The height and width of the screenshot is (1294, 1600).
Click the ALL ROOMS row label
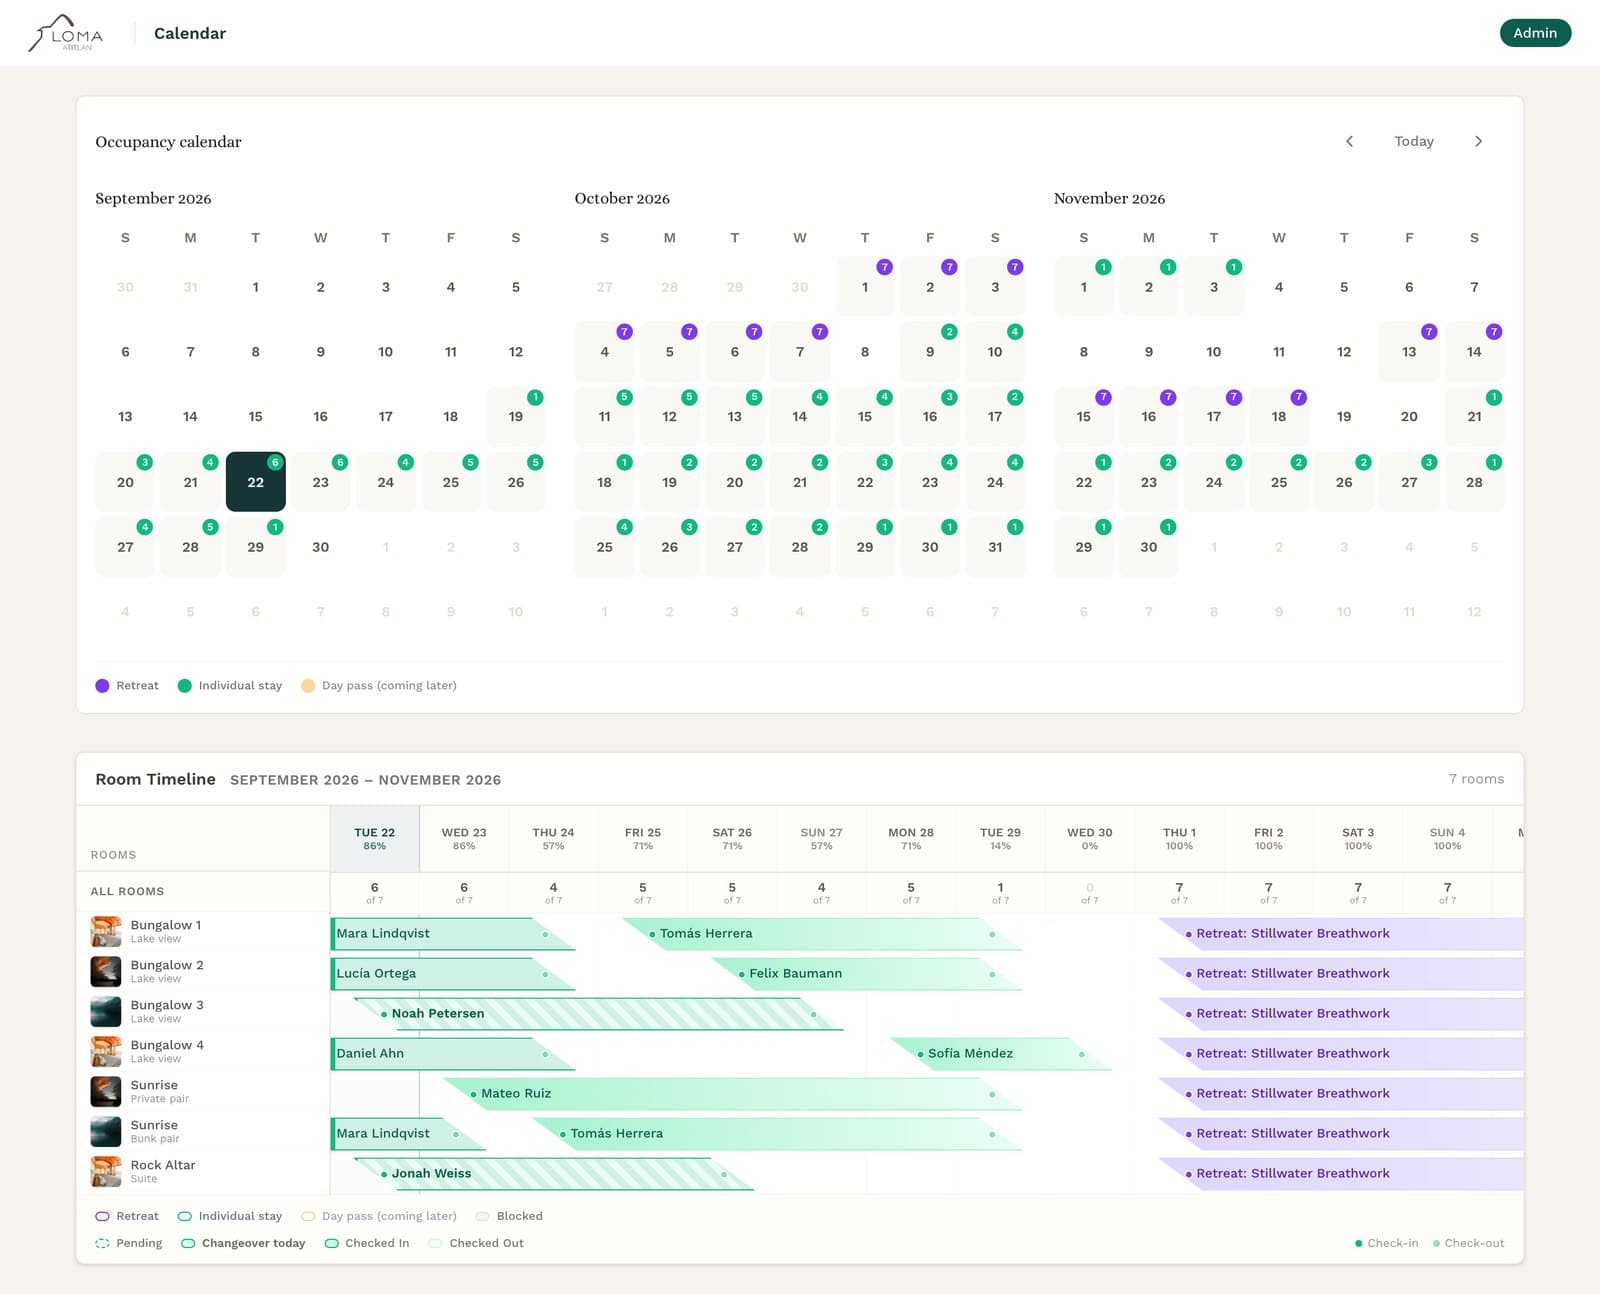[128, 891]
